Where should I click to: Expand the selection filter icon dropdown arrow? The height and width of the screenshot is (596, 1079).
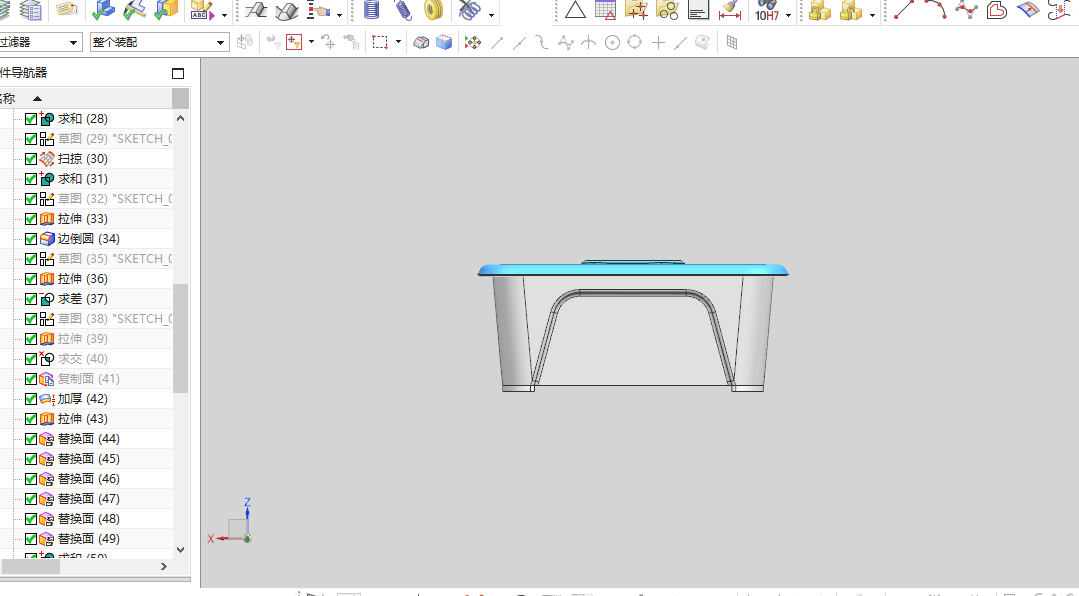311,42
